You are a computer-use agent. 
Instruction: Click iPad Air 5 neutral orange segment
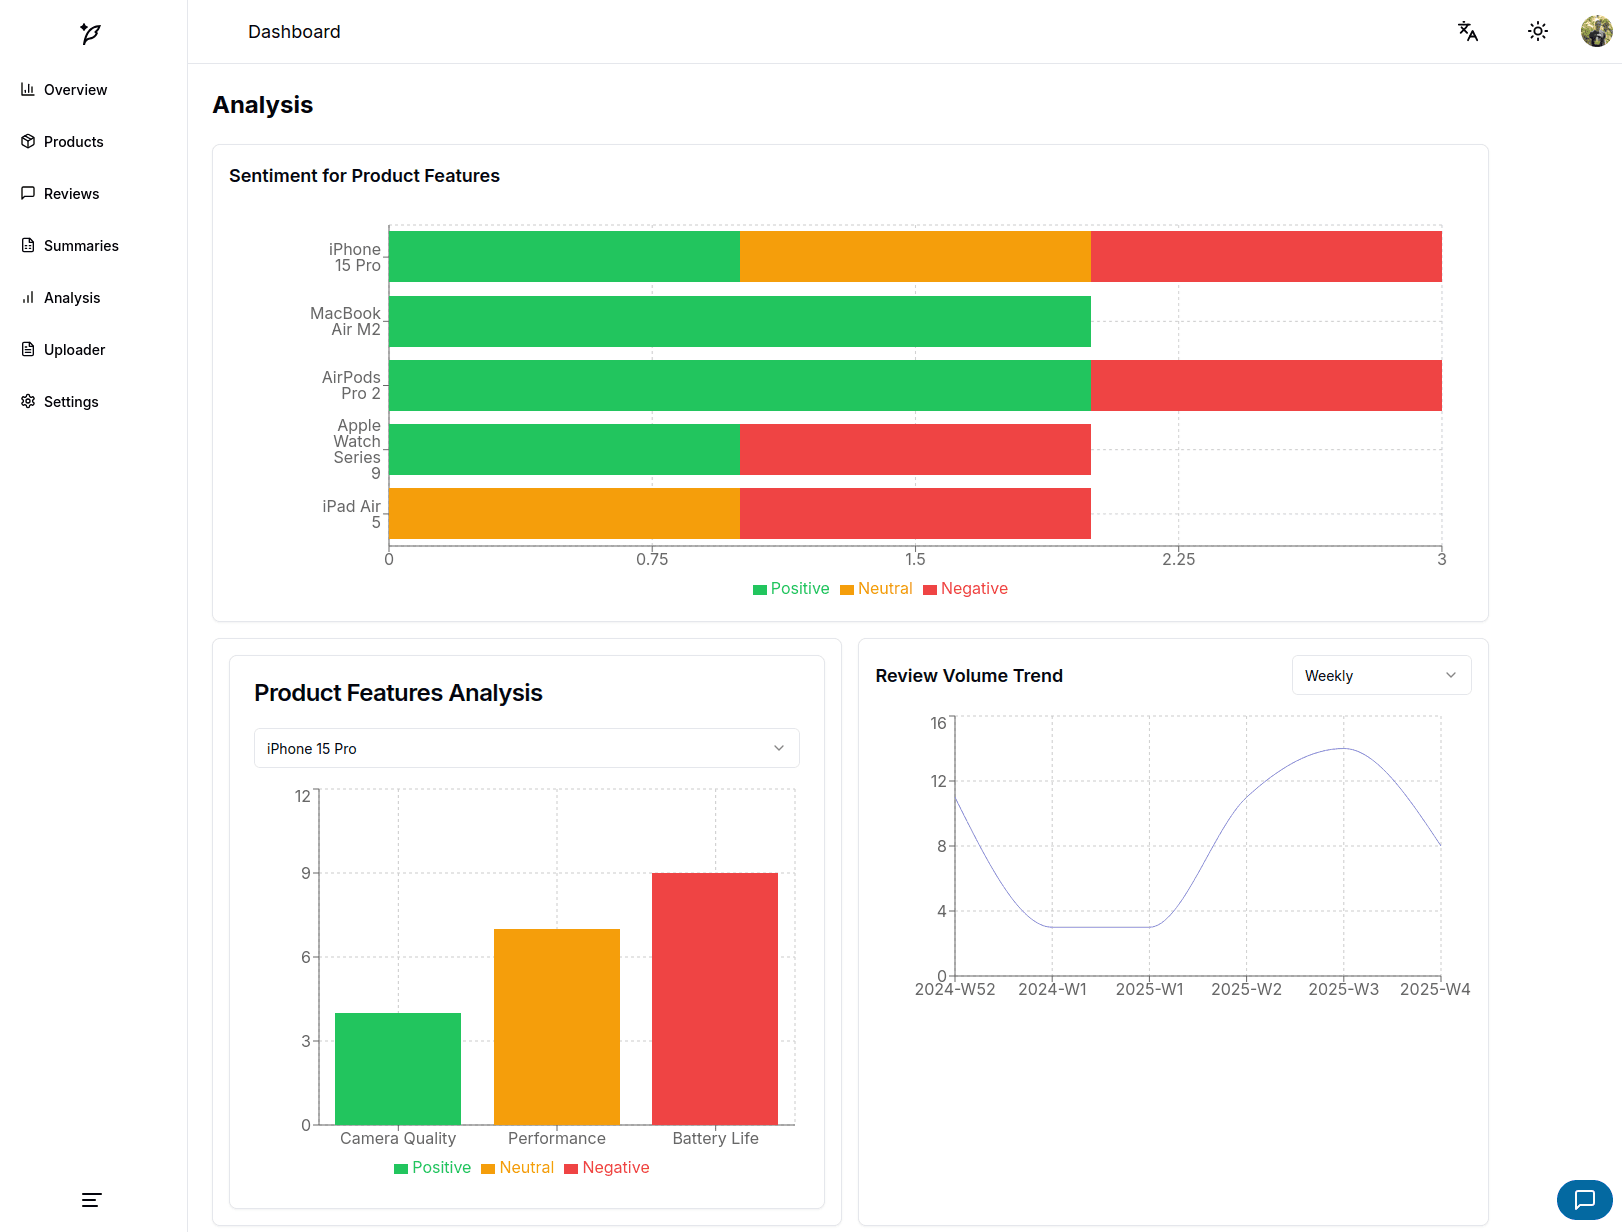point(564,513)
